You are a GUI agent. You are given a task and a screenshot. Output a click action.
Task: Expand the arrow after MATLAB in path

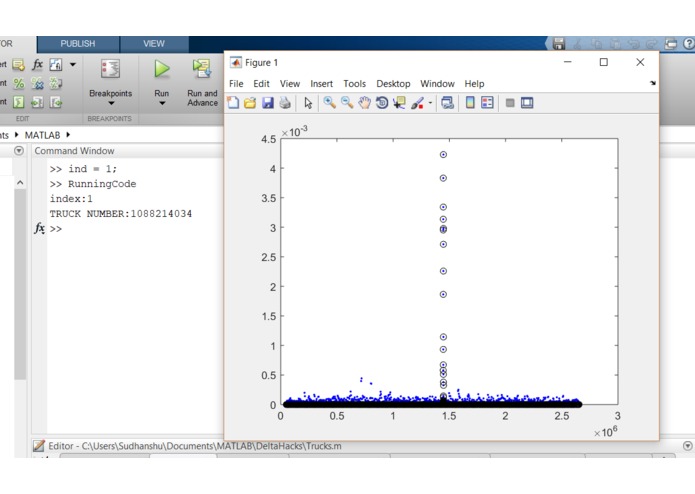[68, 135]
